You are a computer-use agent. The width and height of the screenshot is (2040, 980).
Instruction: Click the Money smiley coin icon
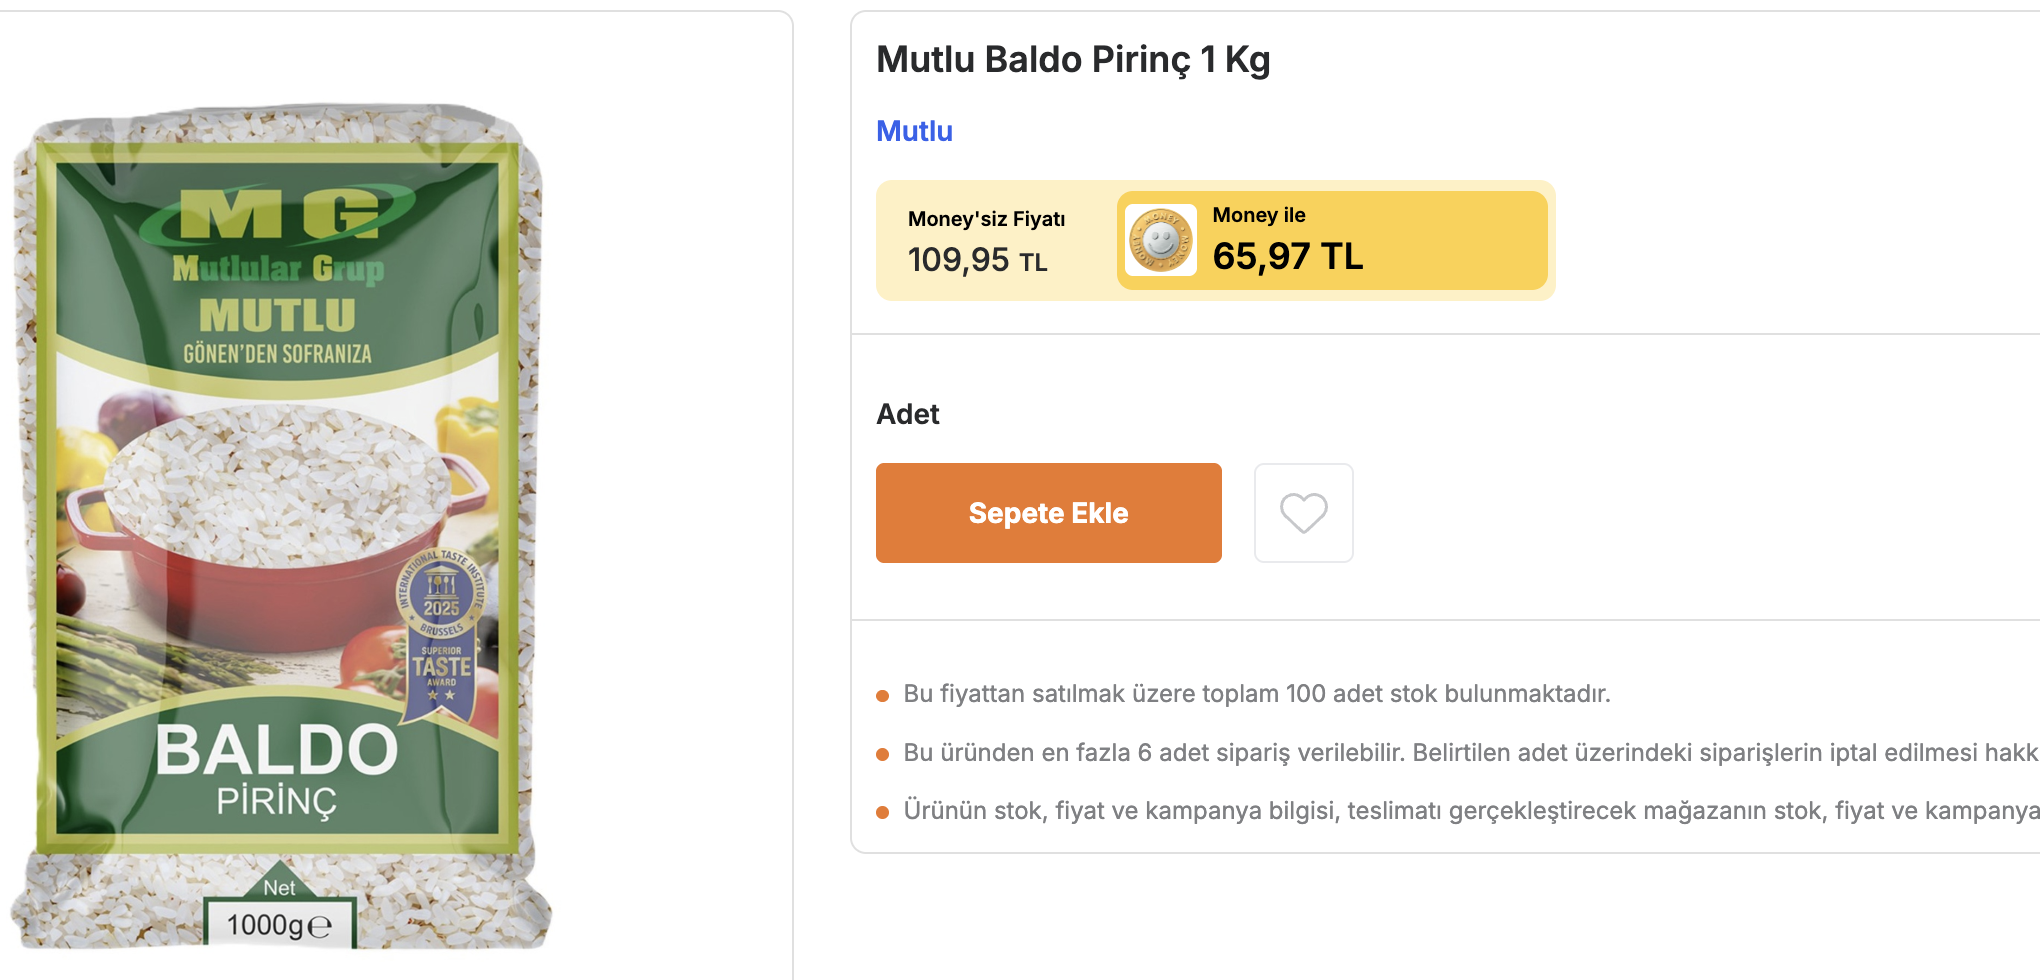[1160, 240]
